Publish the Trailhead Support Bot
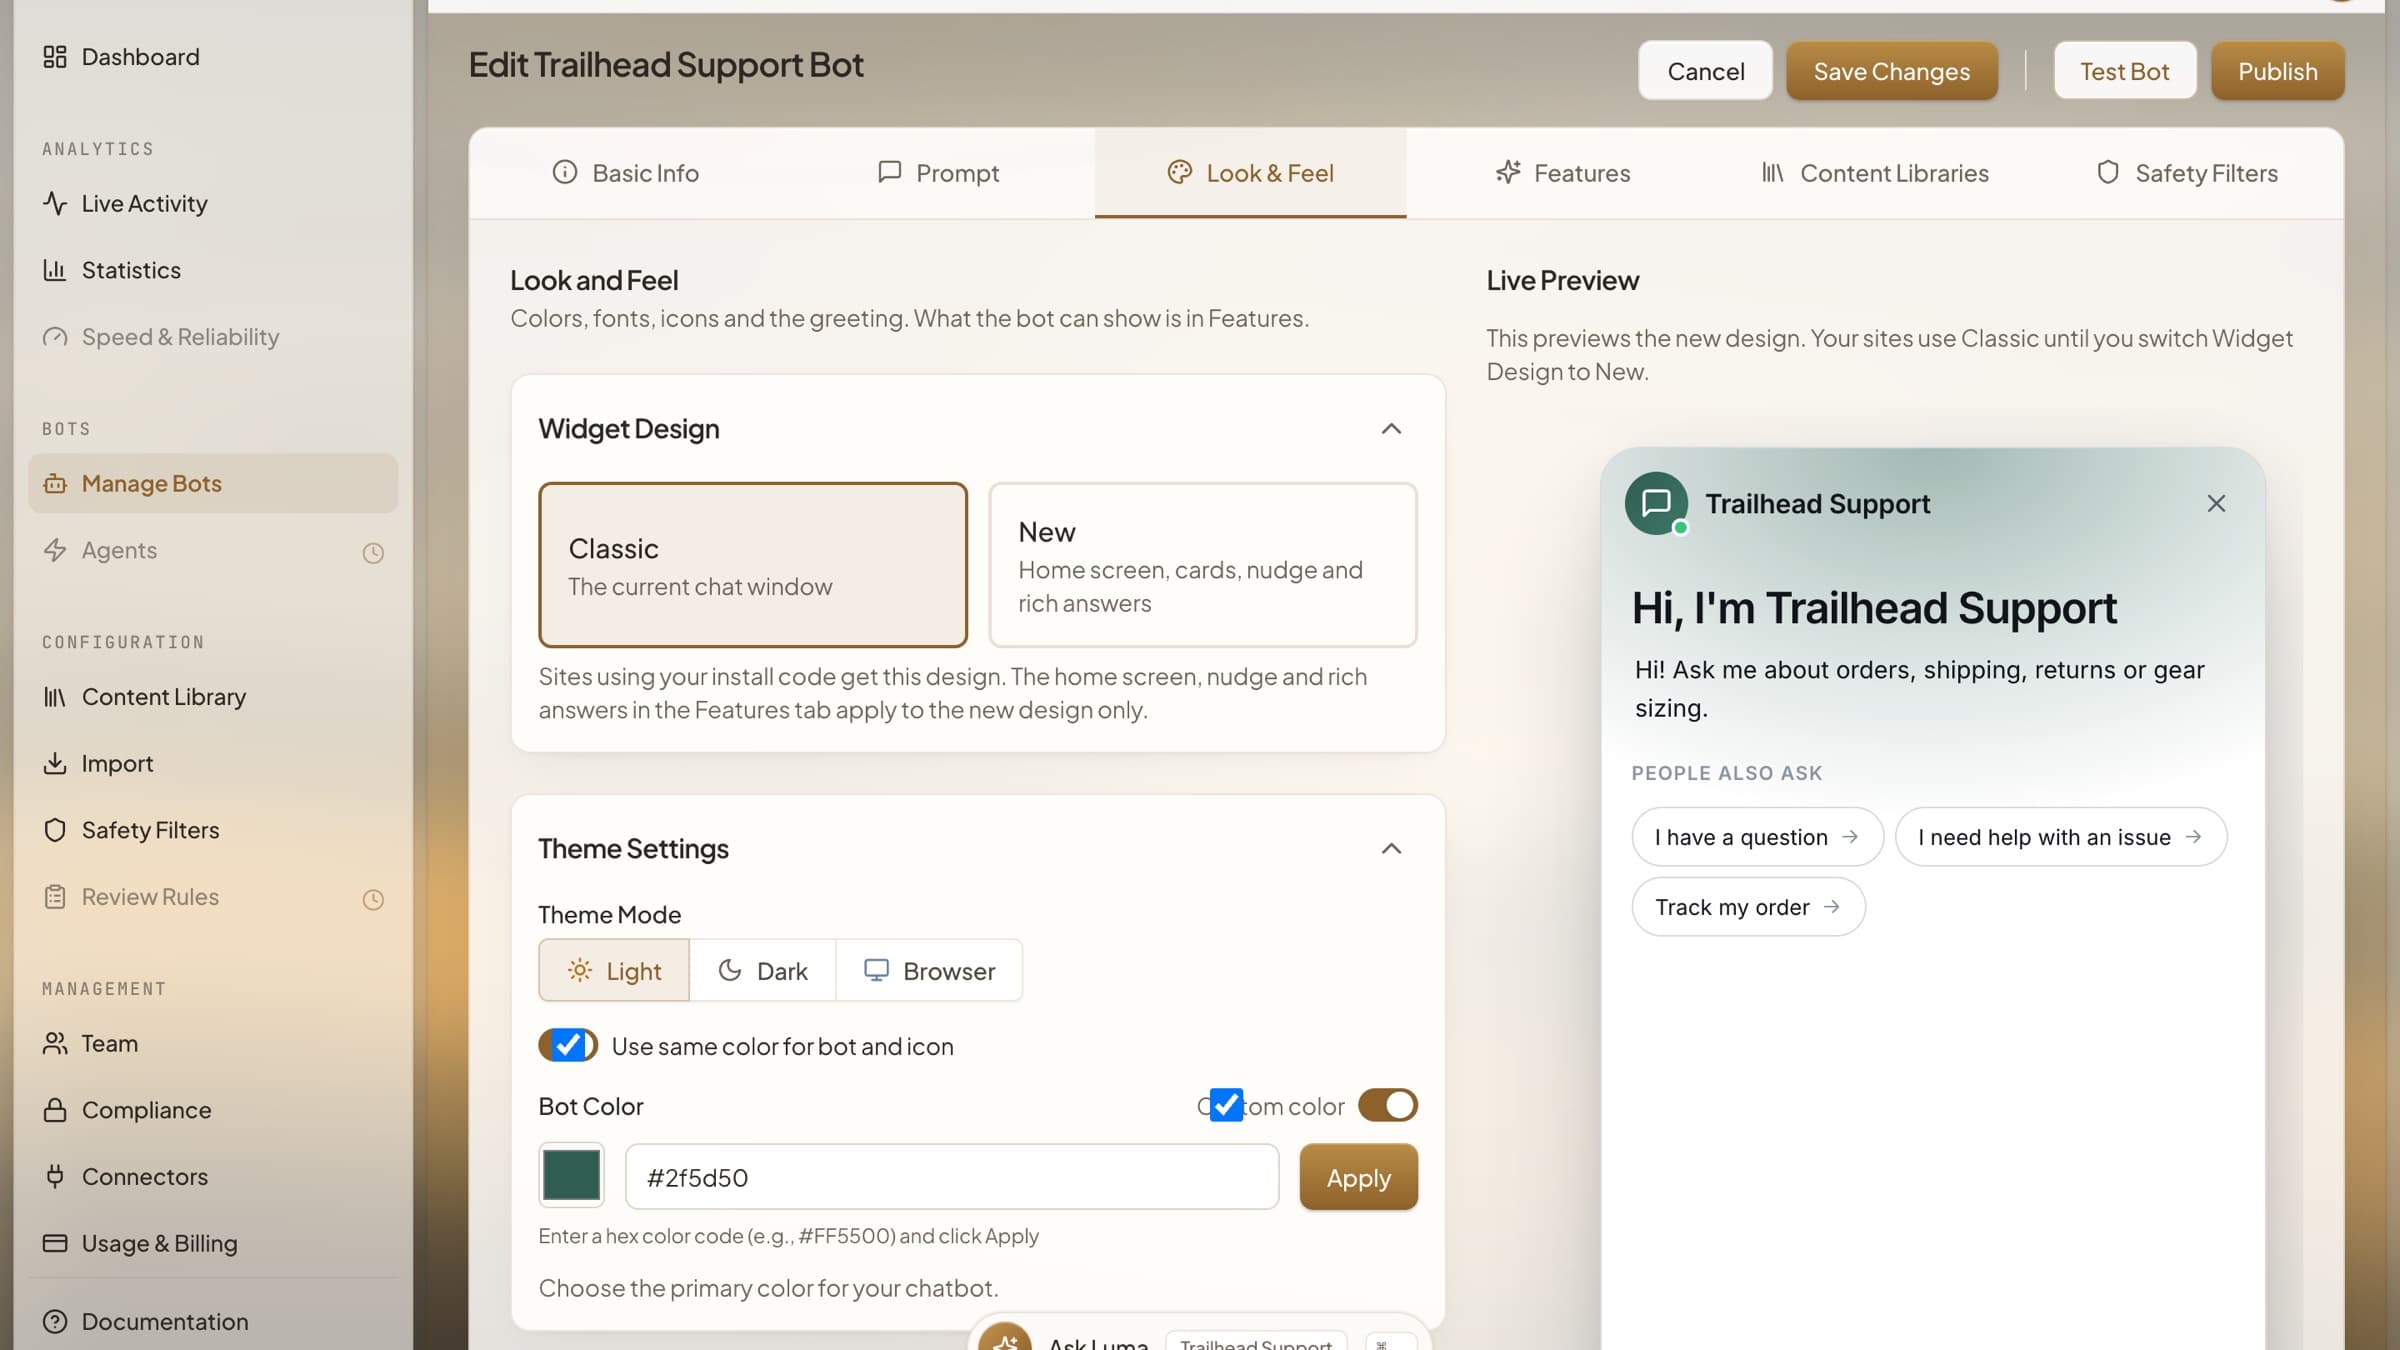The height and width of the screenshot is (1350, 2400). point(2277,71)
